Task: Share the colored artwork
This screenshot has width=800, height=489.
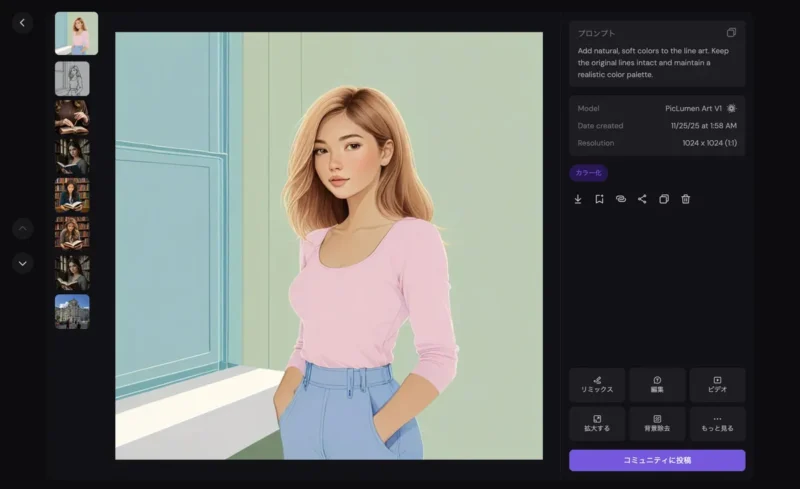Action: tap(642, 199)
